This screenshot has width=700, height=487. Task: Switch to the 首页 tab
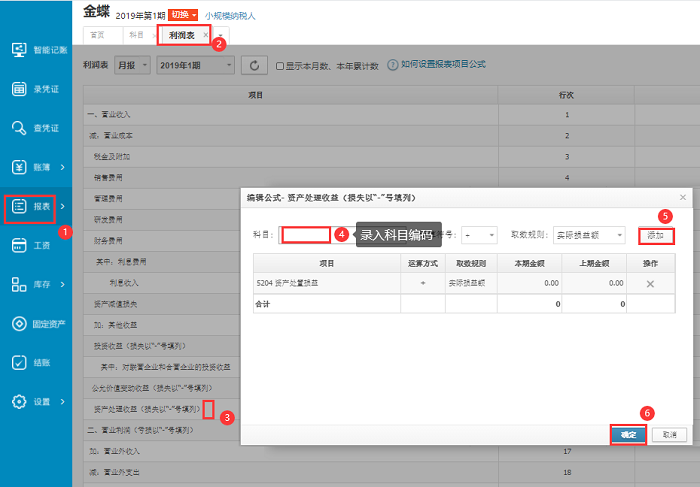click(98, 35)
